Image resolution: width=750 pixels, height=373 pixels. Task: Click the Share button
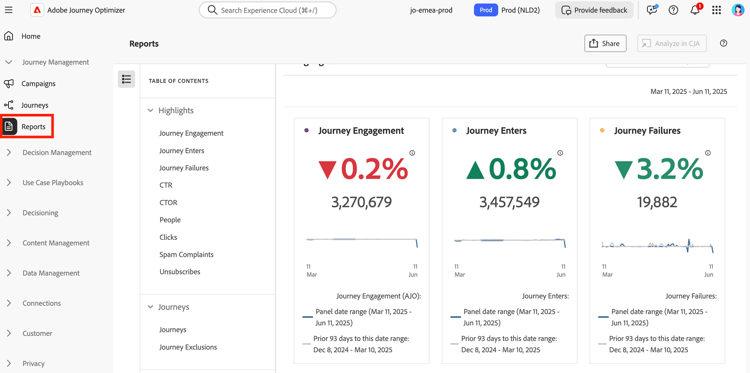[x=605, y=44]
